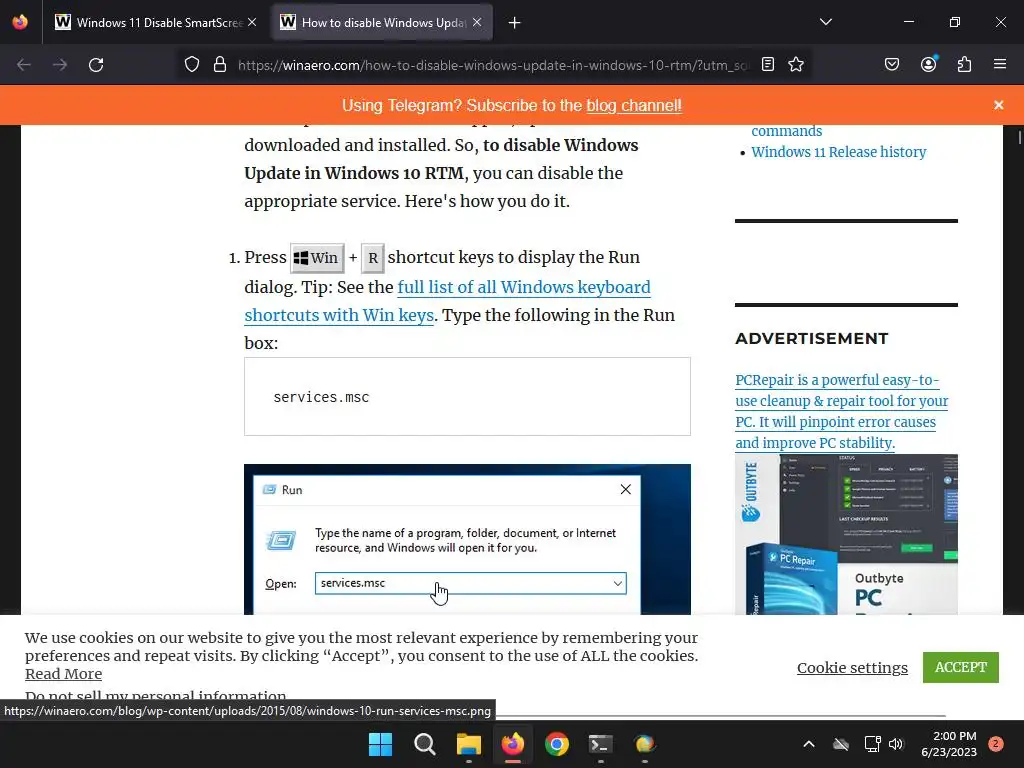
Task: Click the Win key label in step 1
Action: 317,258
